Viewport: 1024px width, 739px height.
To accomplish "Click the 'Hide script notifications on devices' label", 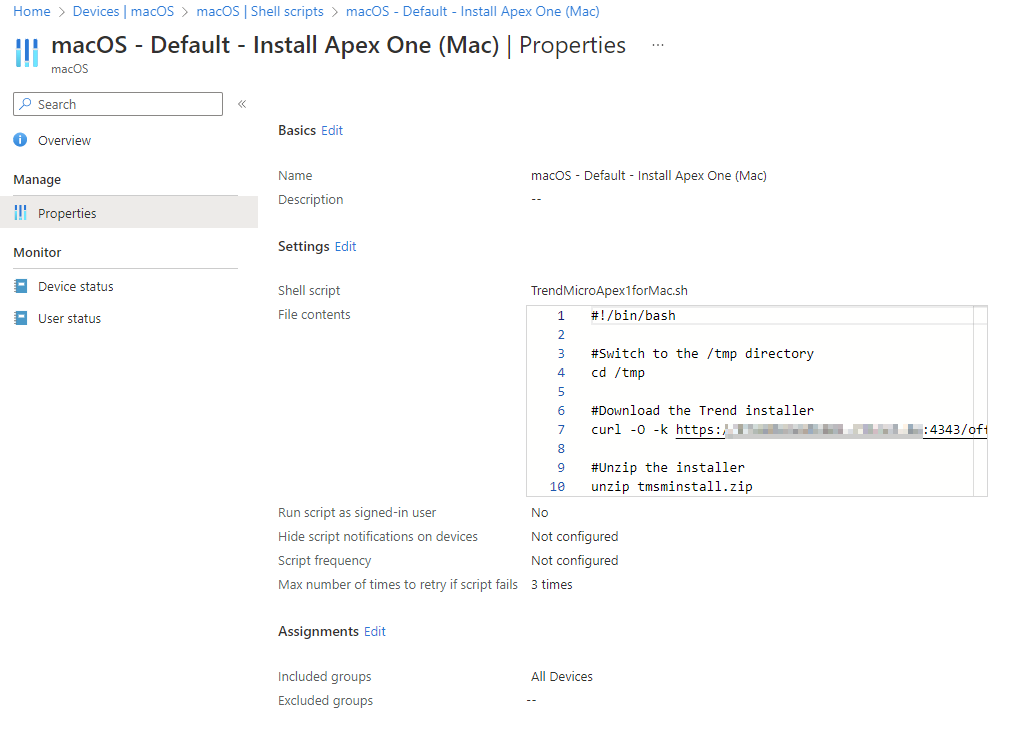I will pos(378,537).
